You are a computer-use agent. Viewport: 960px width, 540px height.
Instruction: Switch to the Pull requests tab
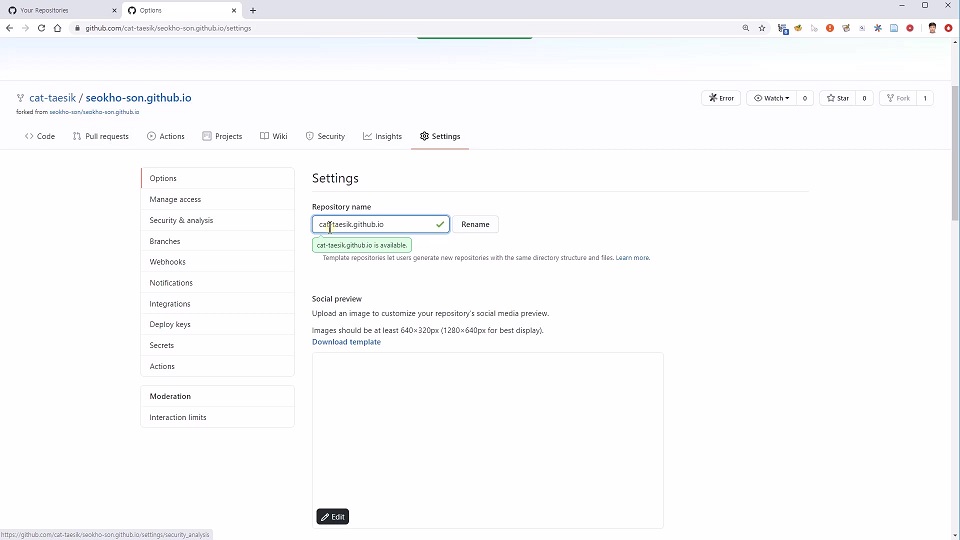[101, 136]
